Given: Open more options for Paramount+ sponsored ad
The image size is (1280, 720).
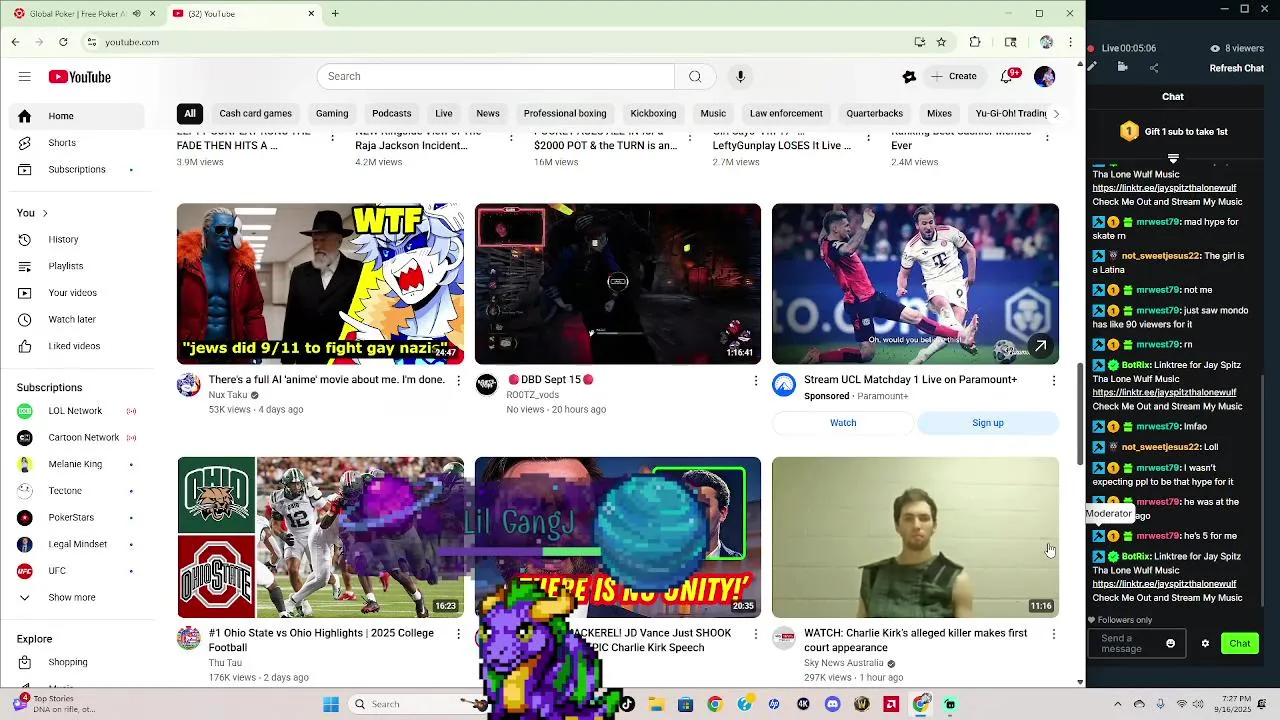Looking at the screenshot, I should coord(1053,380).
